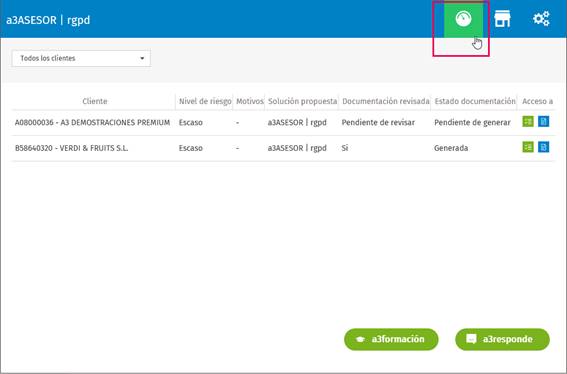This screenshot has width=567, height=374.
Task: Open the store icon in header
Action: coord(502,19)
